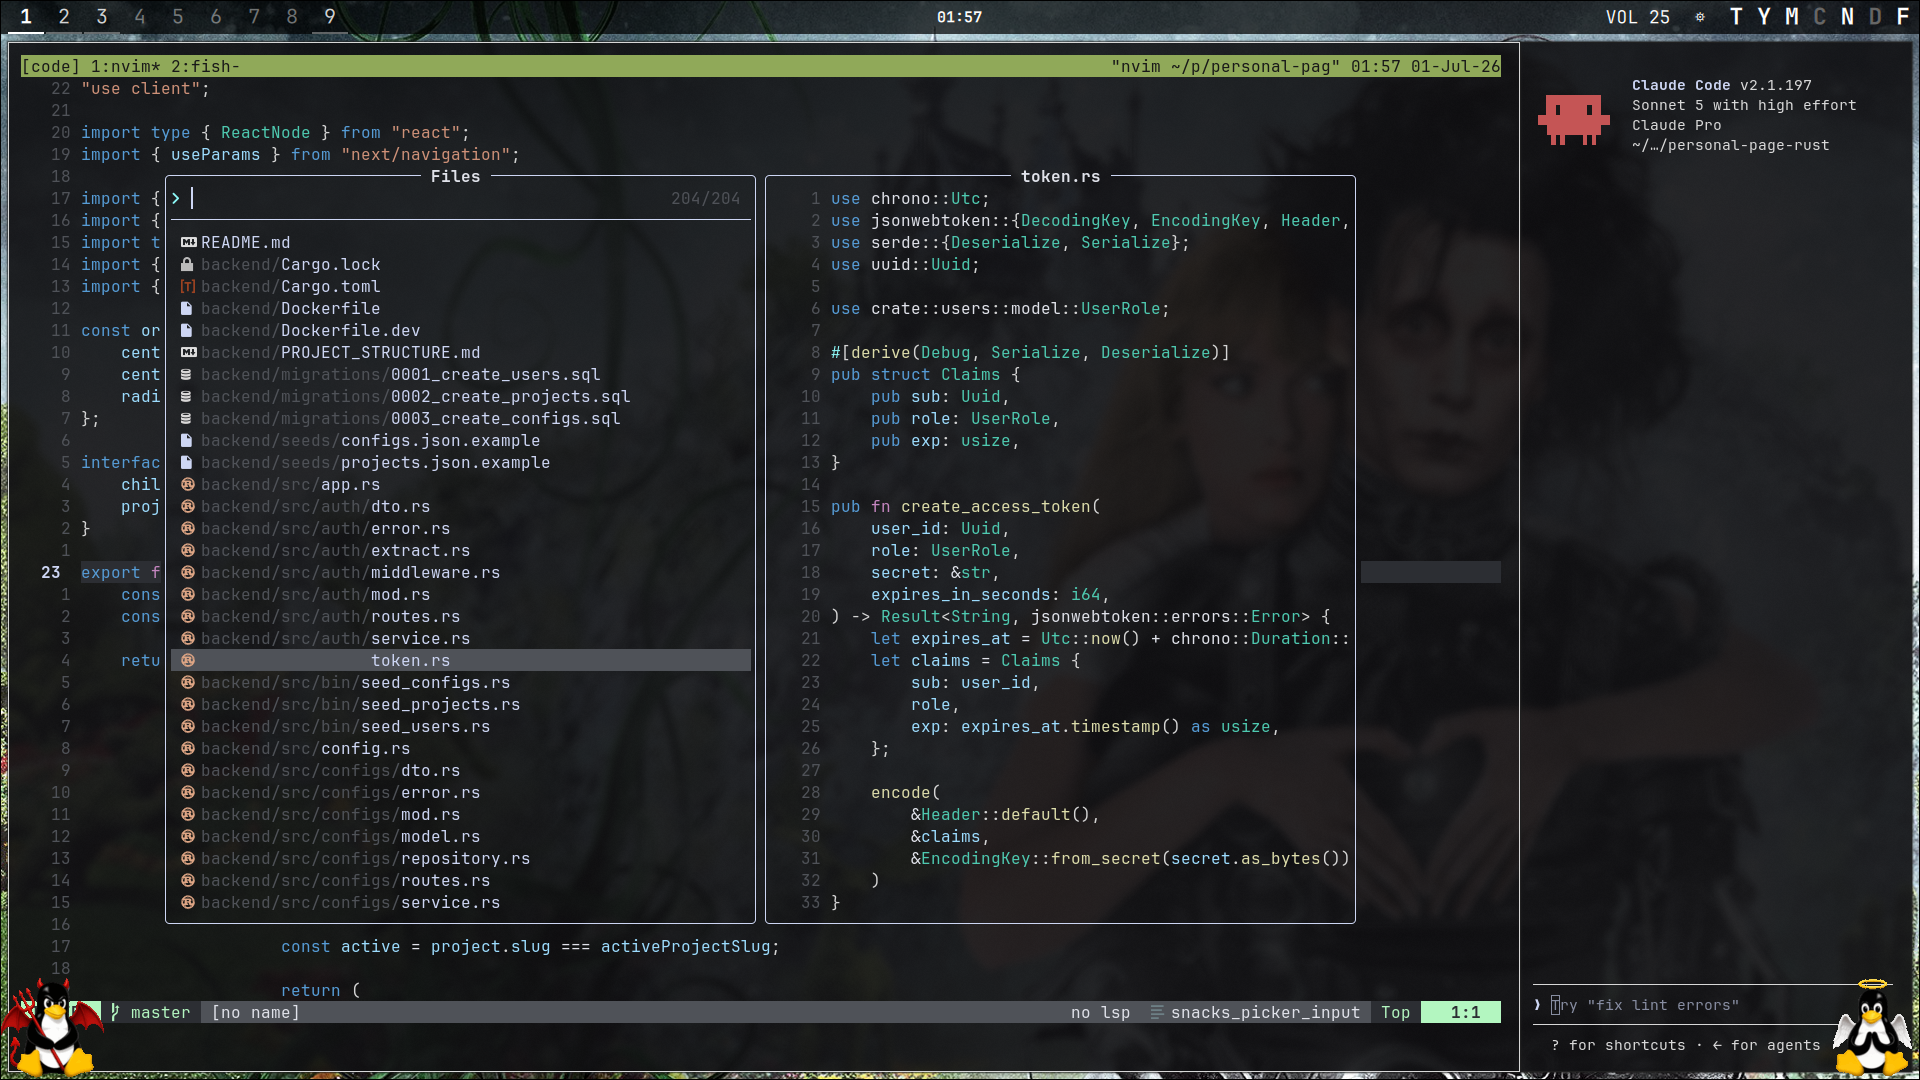Open backend/src/auth/middleware.rs from the file list

pyautogui.click(x=461, y=573)
